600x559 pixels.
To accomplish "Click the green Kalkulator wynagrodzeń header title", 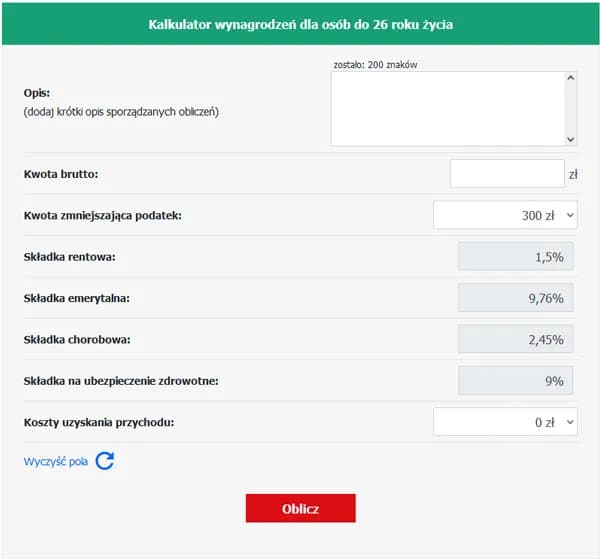I will (300, 23).
